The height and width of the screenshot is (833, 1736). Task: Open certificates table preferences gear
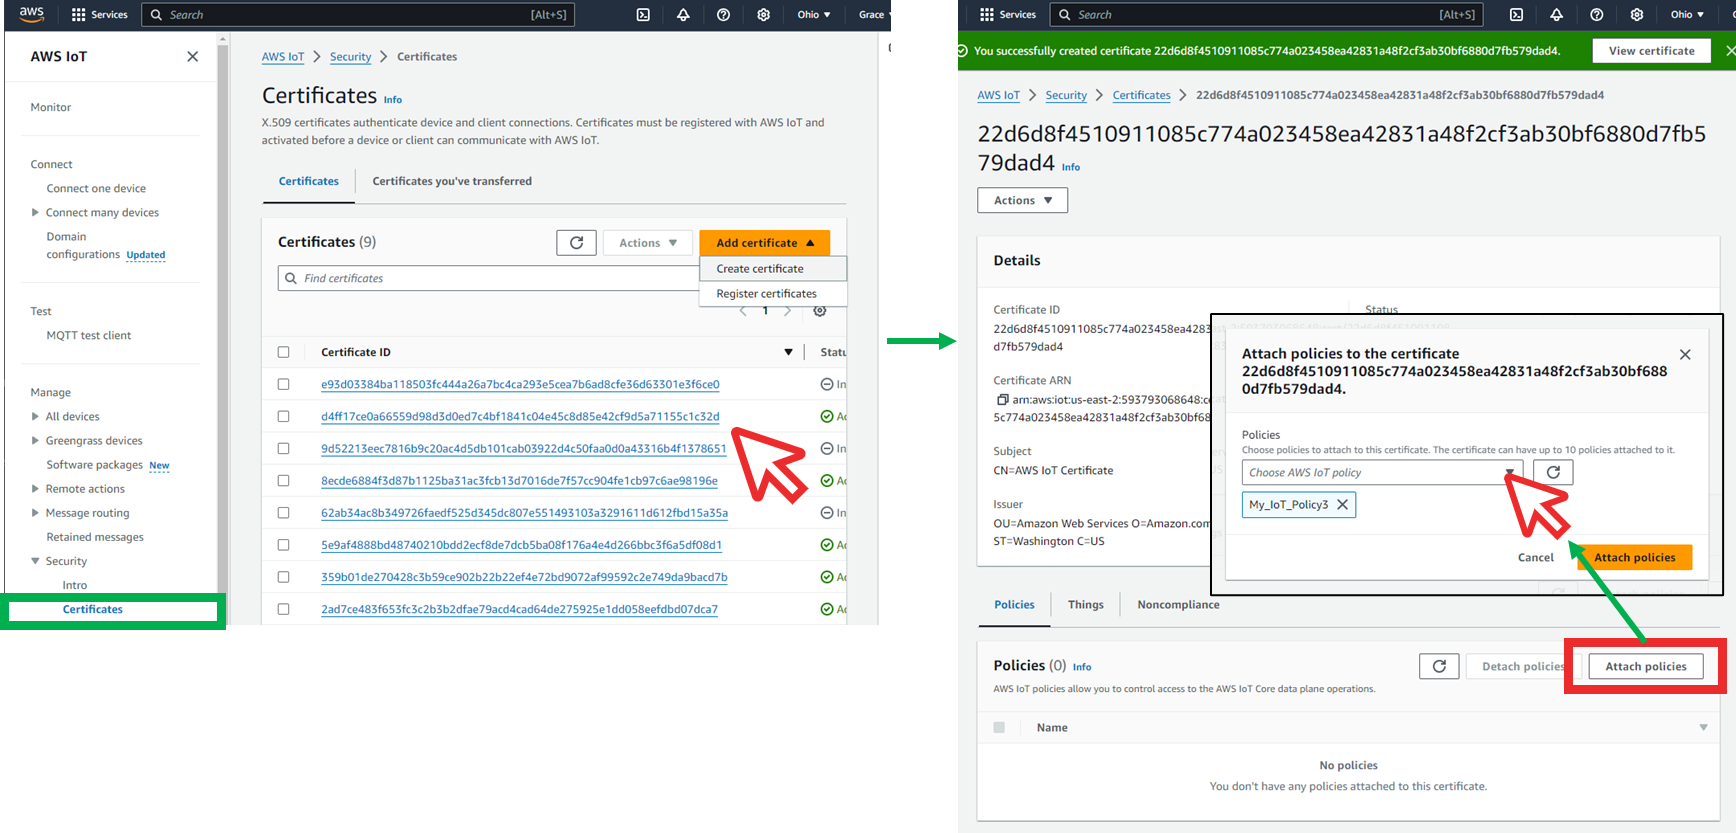(820, 311)
